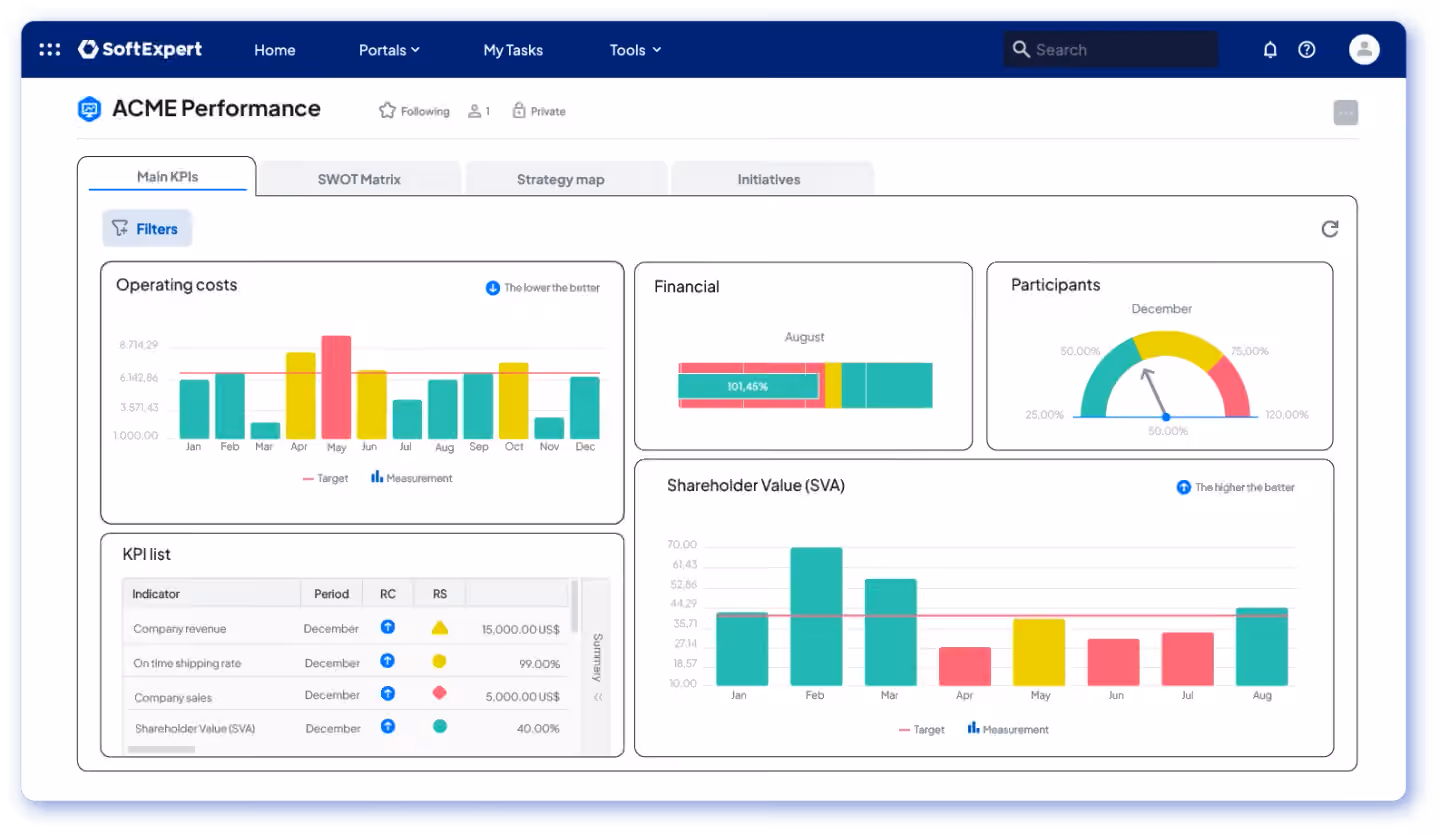Image resolution: width=1440 pixels, height=835 pixels.
Task: Click the Company revenue yellow triangle status
Action: (x=439, y=628)
